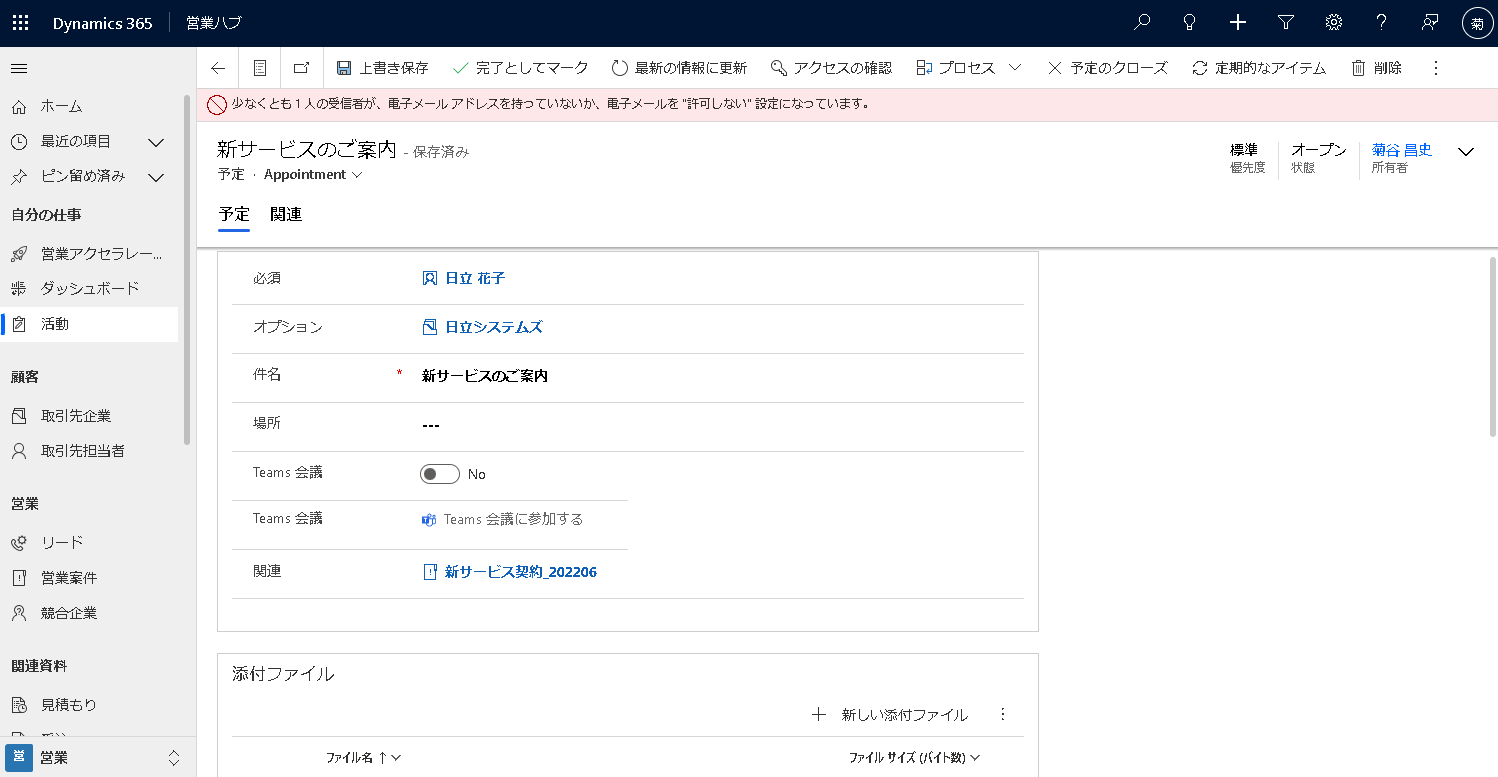Expand ピン留め済み chevron in sidebar
Viewport: 1498px width, 777px height.
[156, 177]
